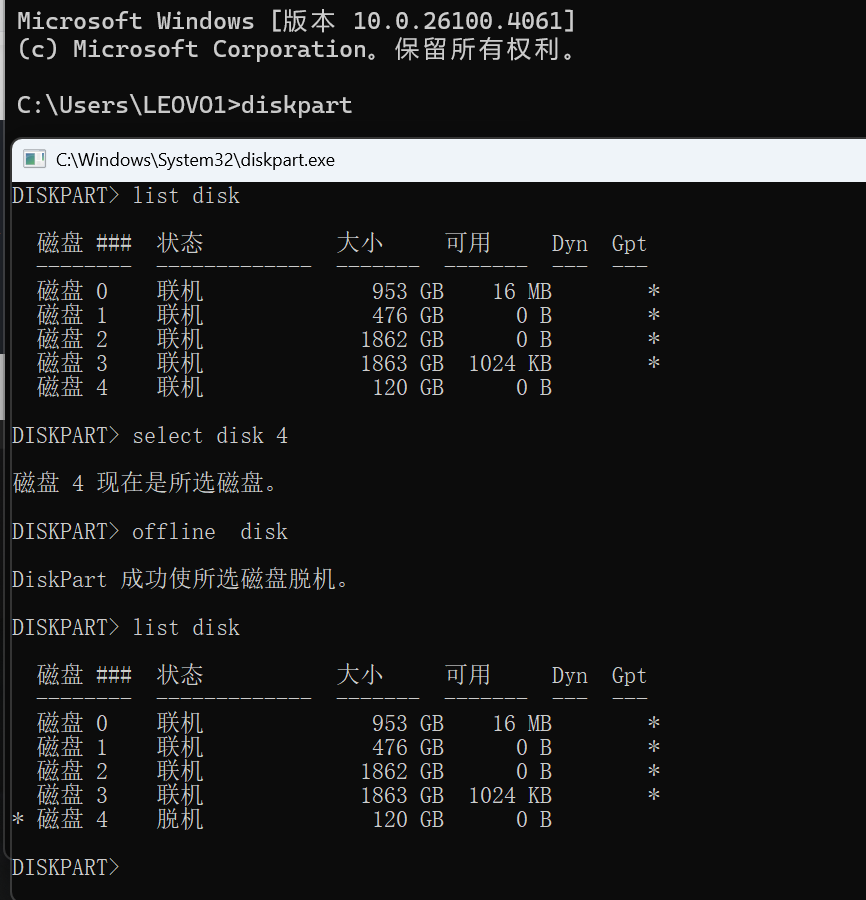Click the 联机 status of 磁盘 4 before offline

point(180,387)
